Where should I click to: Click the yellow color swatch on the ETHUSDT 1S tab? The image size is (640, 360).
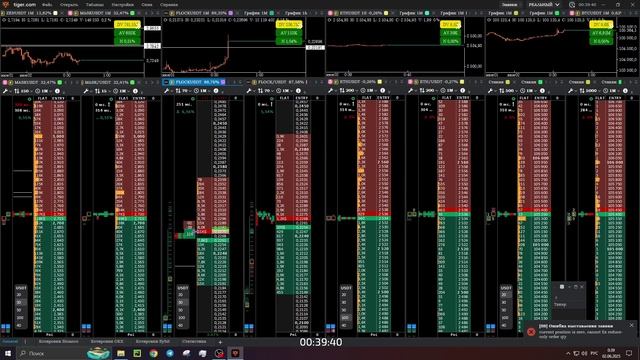tap(386, 13)
